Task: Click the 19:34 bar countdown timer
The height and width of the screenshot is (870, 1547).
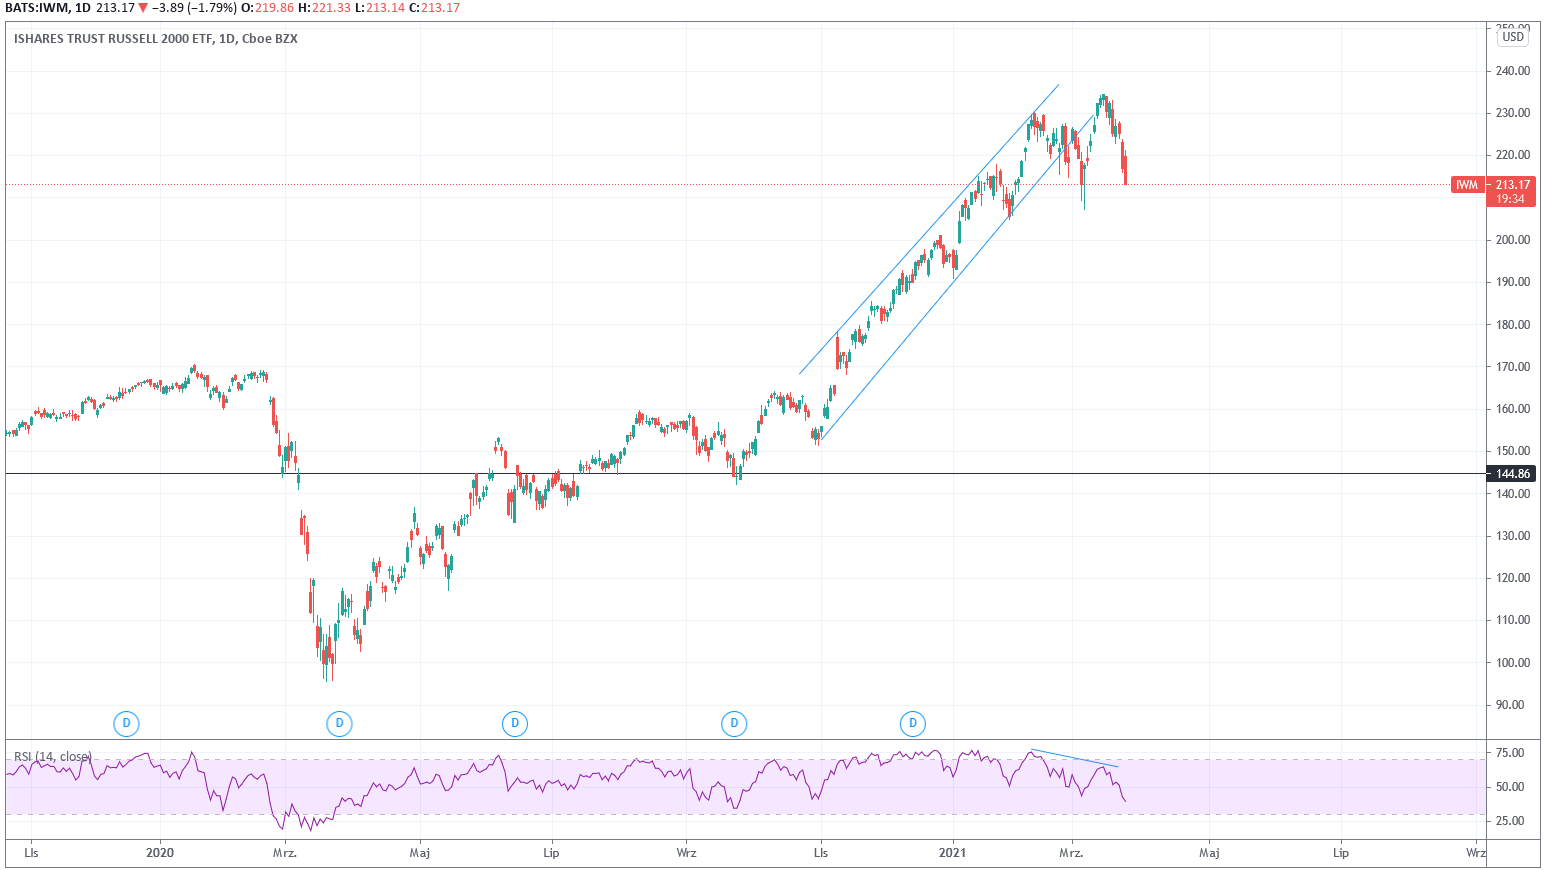Action: click(1511, 199)
